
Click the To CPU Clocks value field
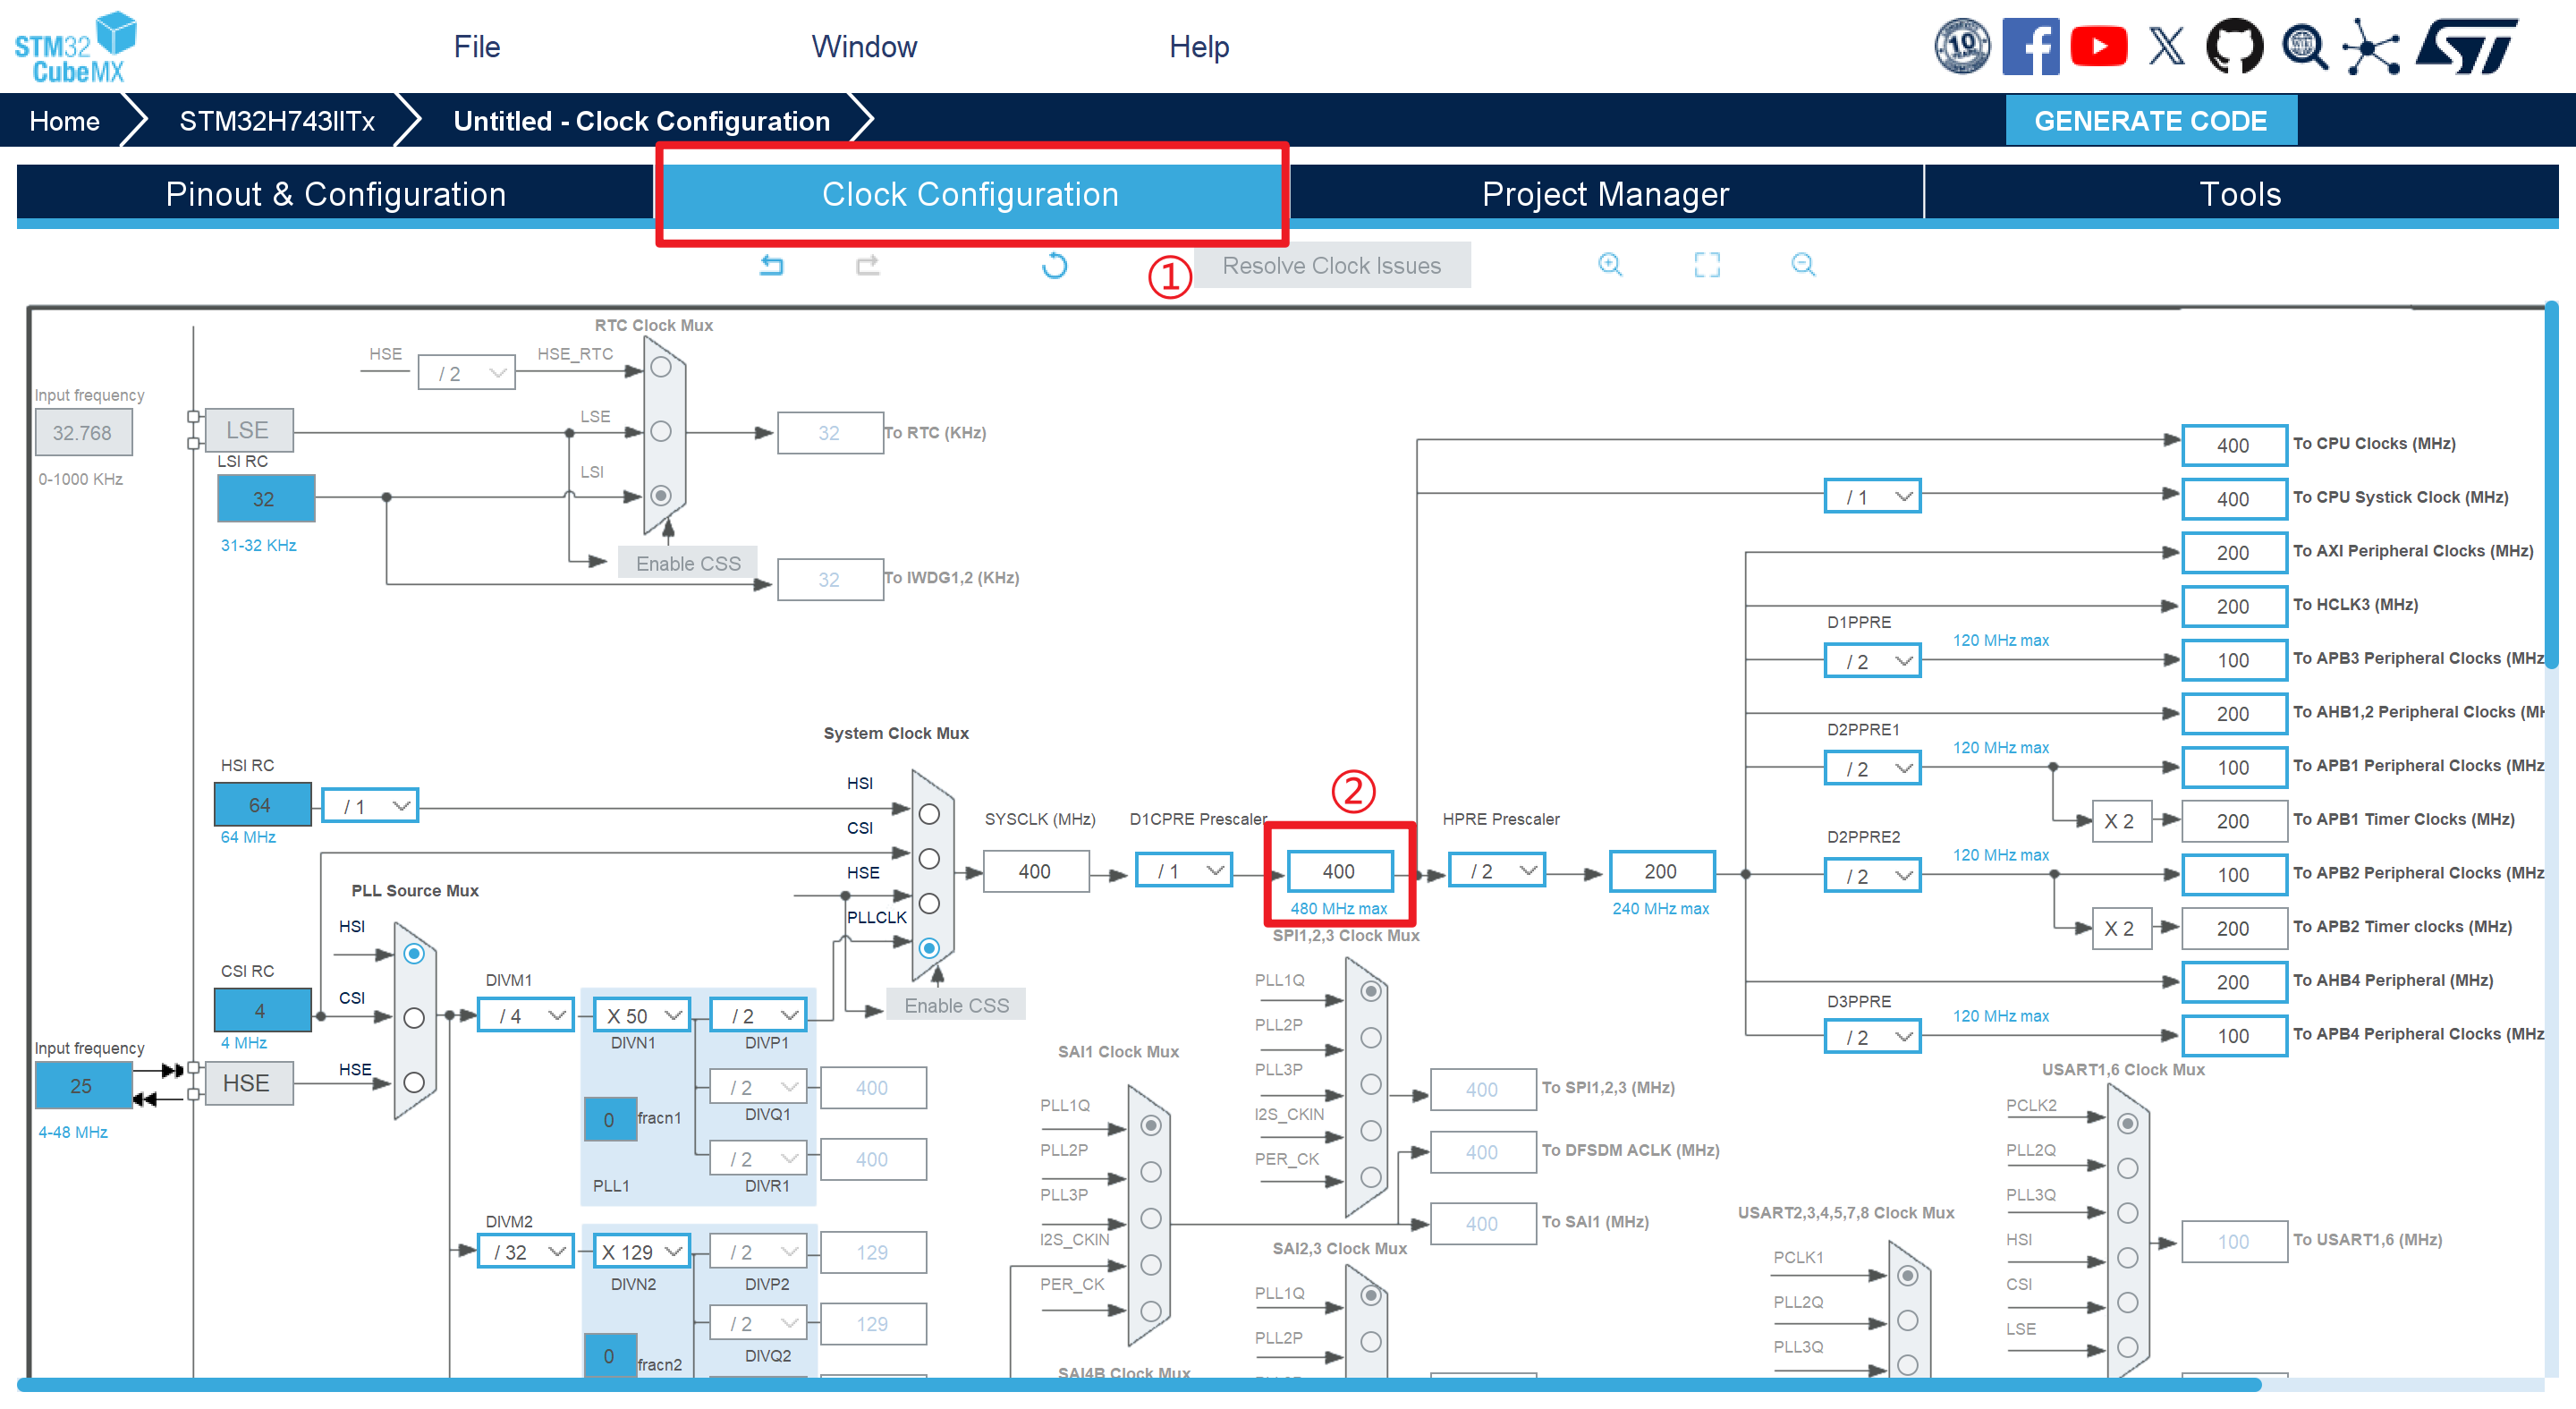tap(2233, 445)
